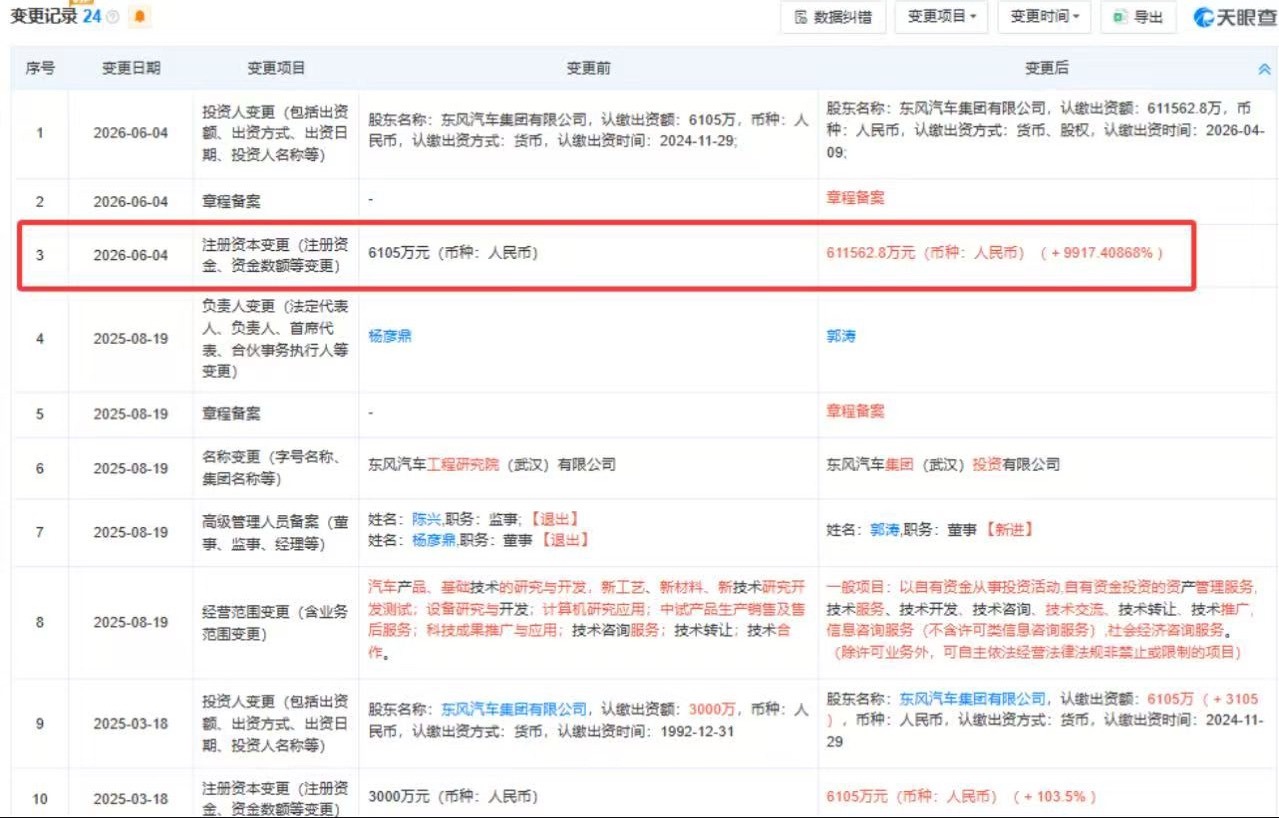Click the 数据纠错 button
The height and width of the screenshot is (818, 1279).
[x=833, y=17]
